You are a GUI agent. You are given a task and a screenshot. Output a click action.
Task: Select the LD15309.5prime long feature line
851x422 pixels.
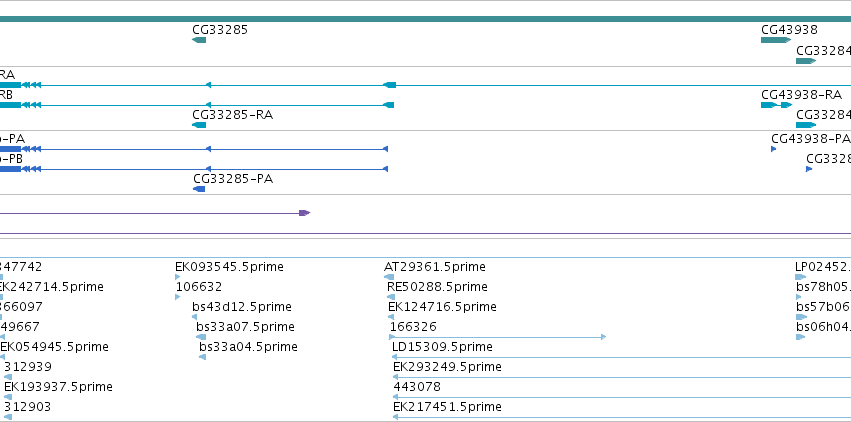point(621,357)
